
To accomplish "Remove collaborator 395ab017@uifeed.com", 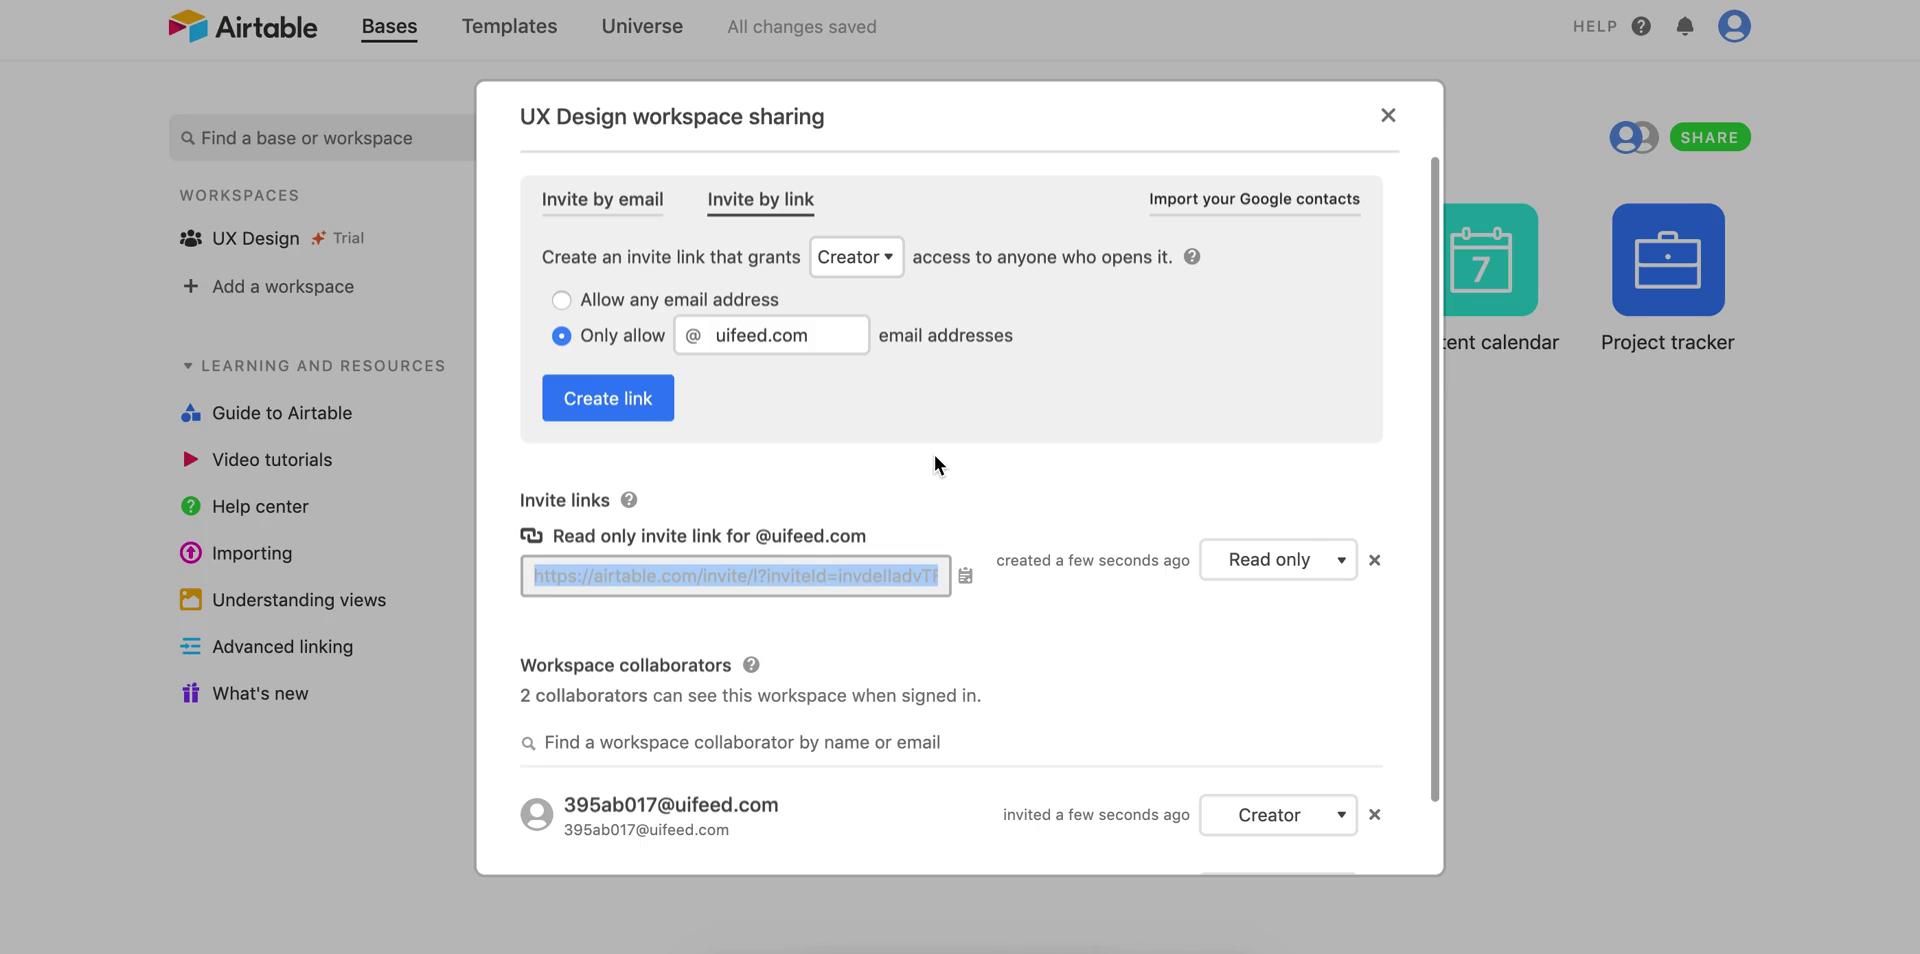I will click(1375, 815).
